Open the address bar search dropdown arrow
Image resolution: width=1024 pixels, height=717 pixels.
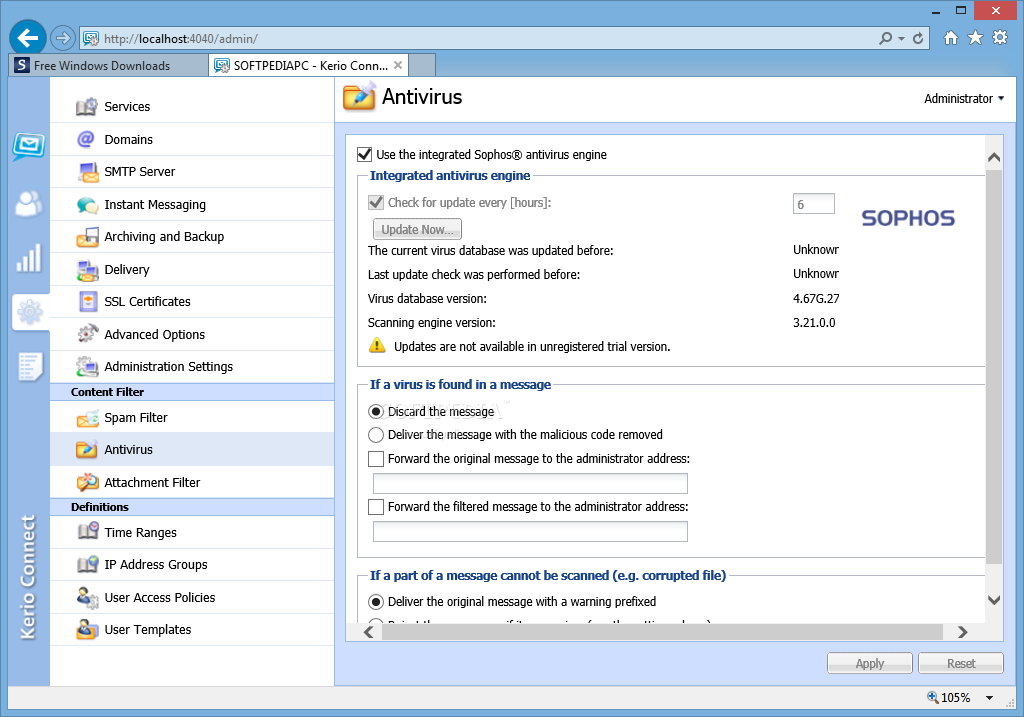(x=901, y=39)
